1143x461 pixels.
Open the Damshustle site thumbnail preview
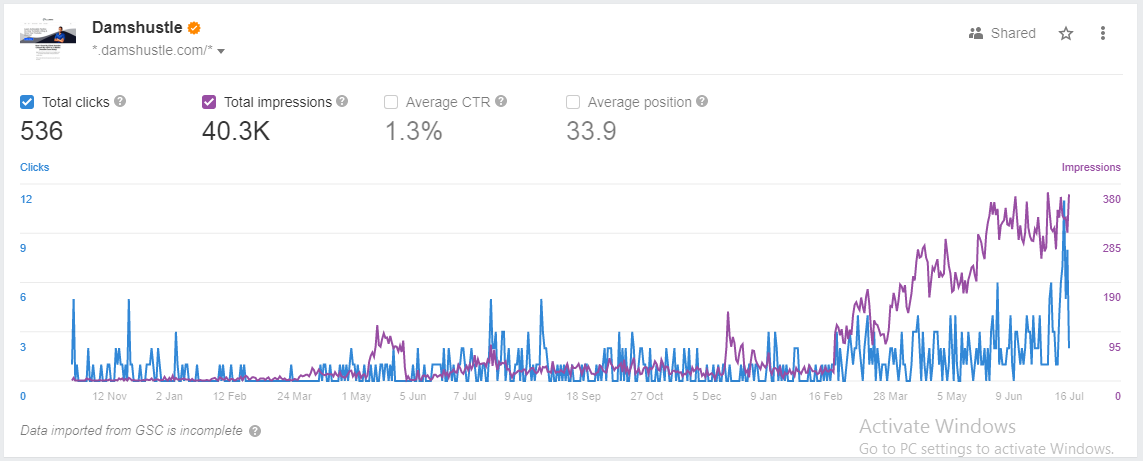[x=48, y=42]
